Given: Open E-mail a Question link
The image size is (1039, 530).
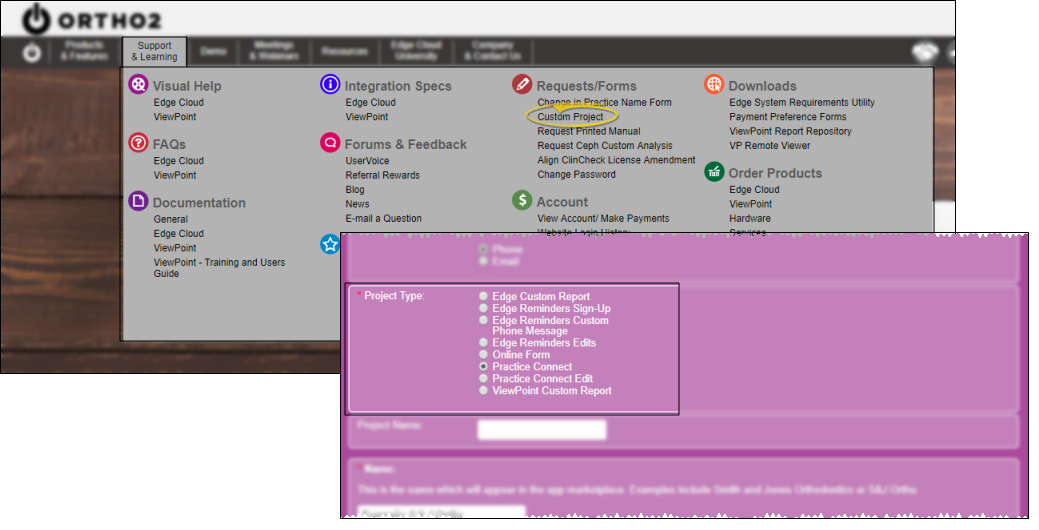Looking at the screenshot, I should [x=384, y=219].
